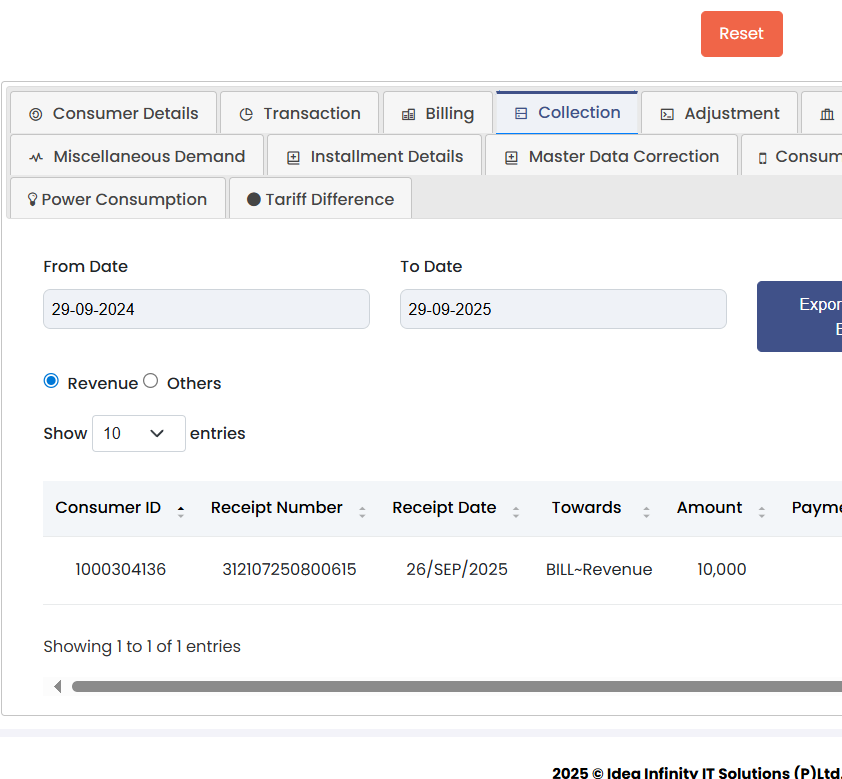
Task: Switch to the Master Data Correction tab
Action: click(611, 156)
